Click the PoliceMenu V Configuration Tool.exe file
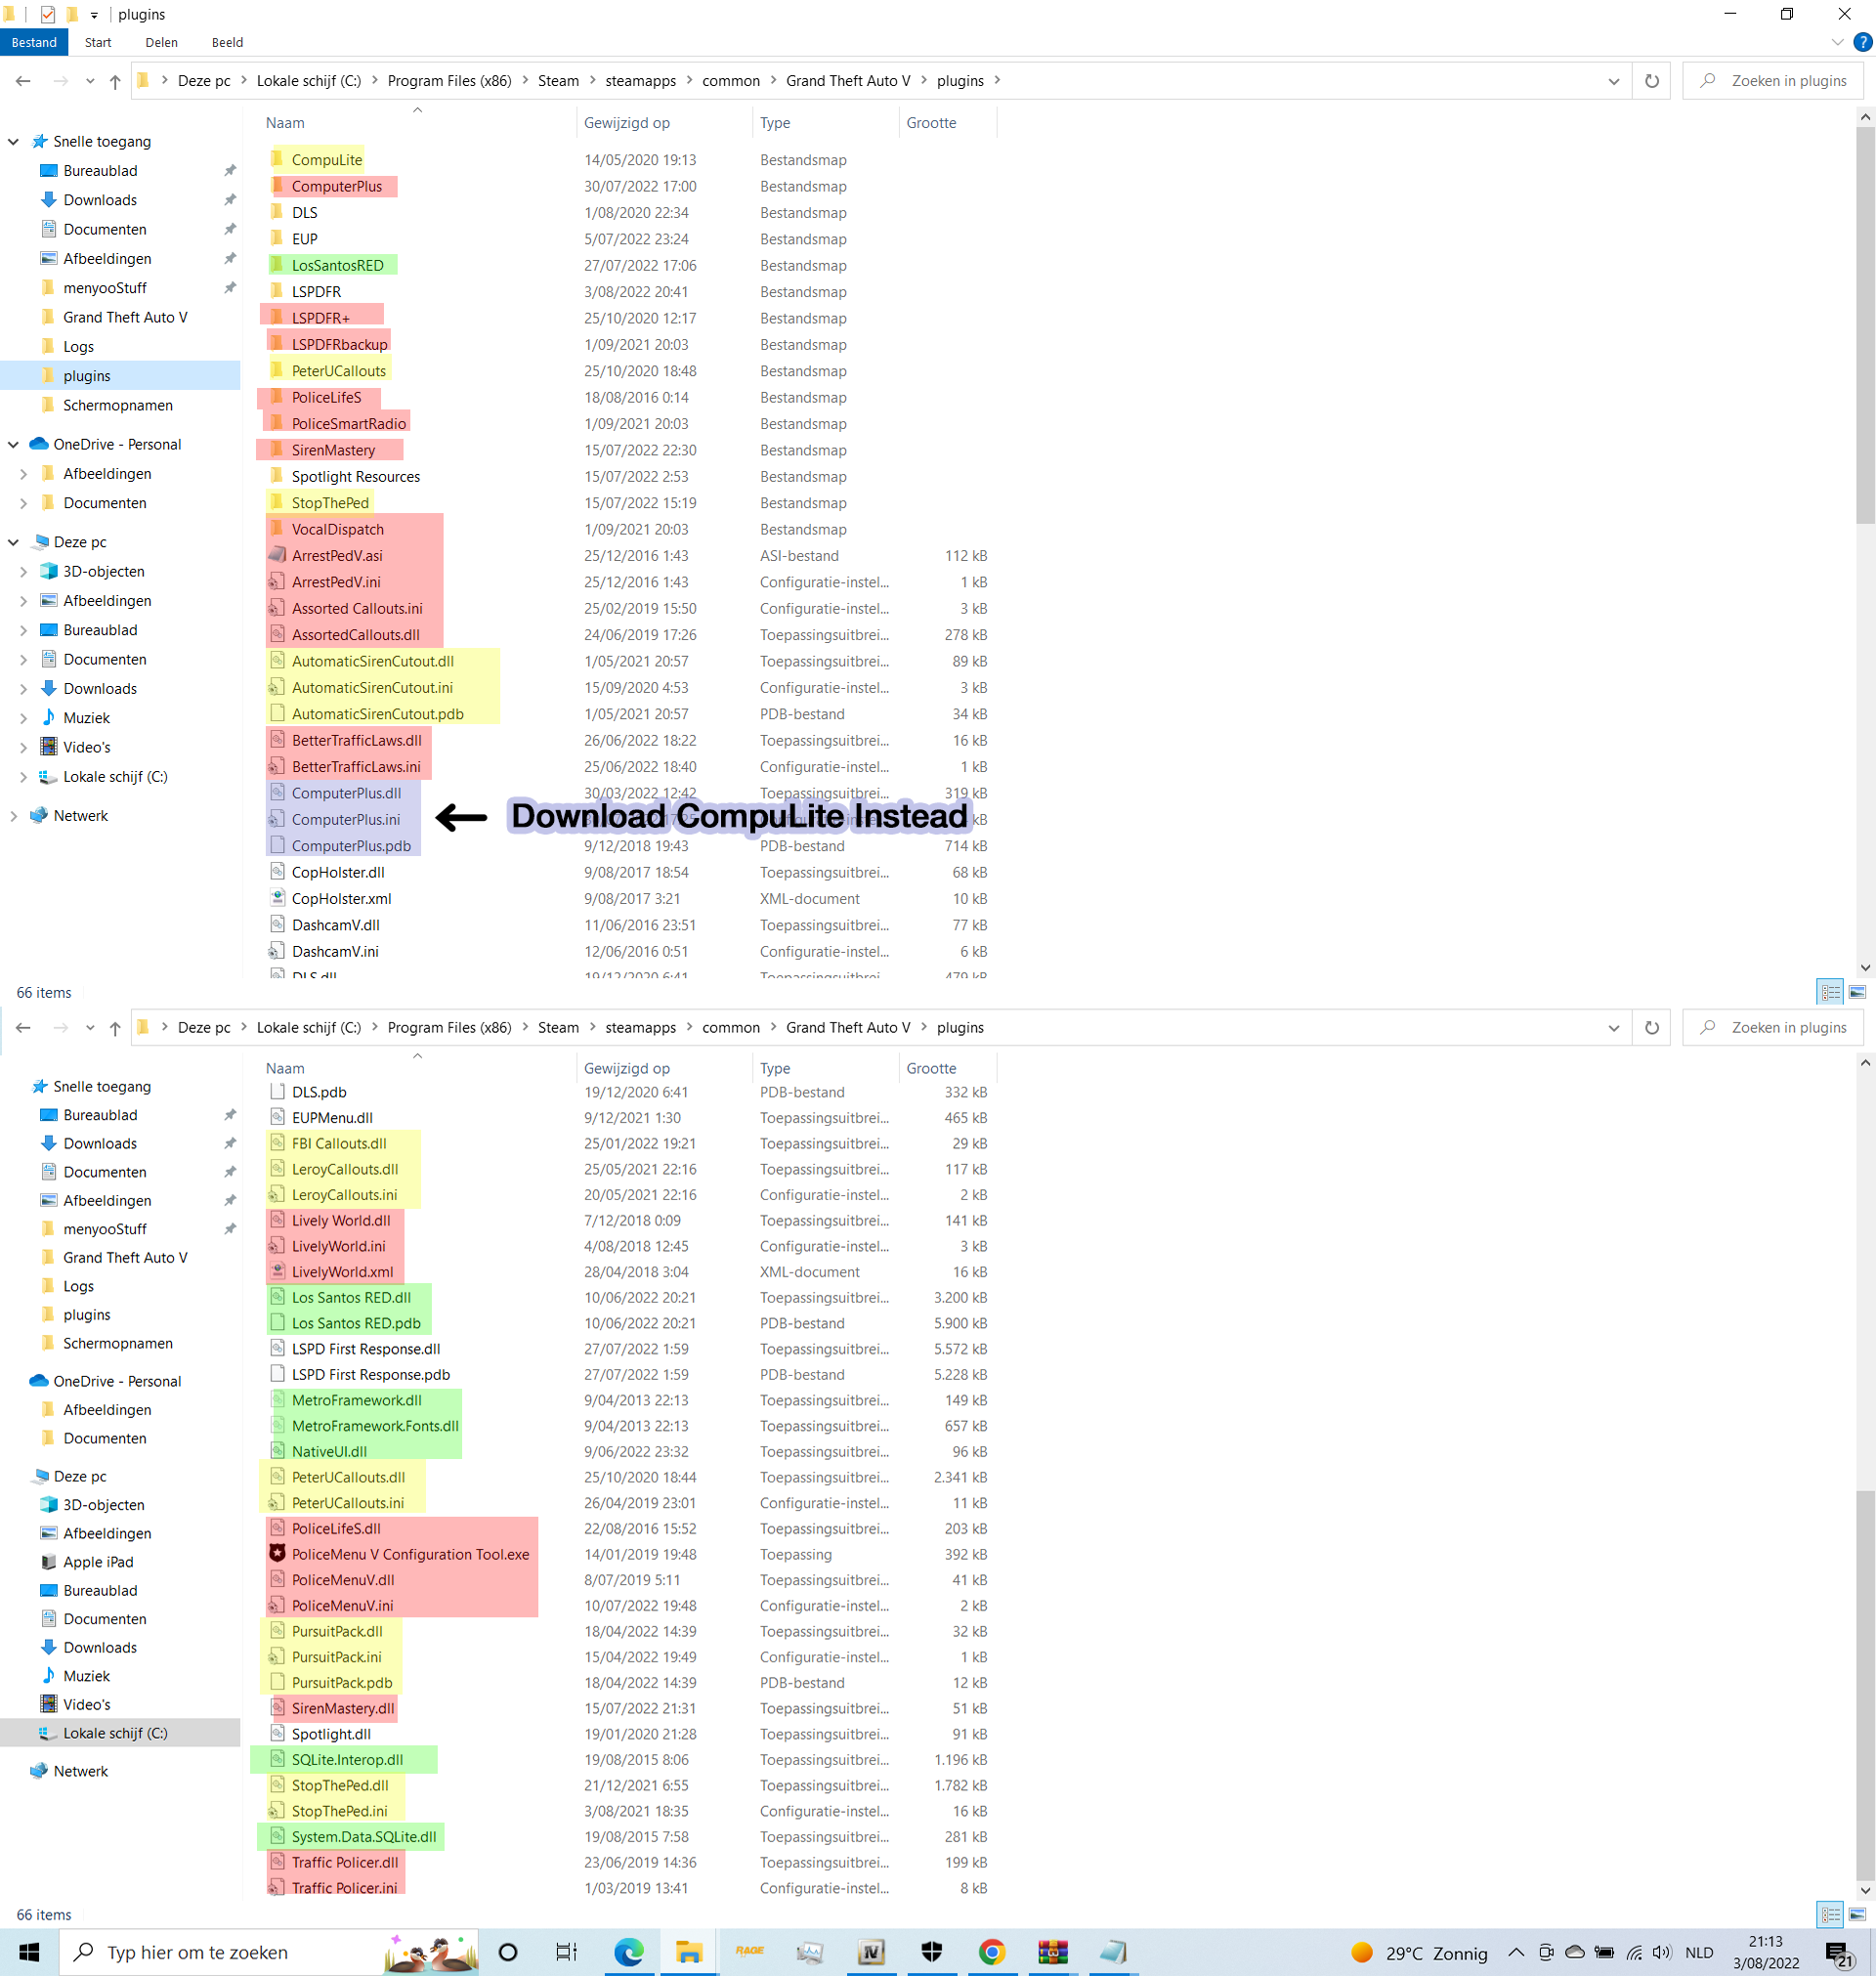Screen dimensions: 1876x1976 pyautogui.click(x=410, y=1554)
